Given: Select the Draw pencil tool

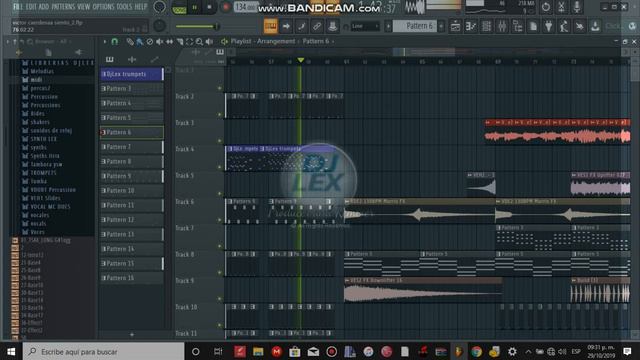Looking at the screenshot, I should pyautogui.click(x=130, y=42).
